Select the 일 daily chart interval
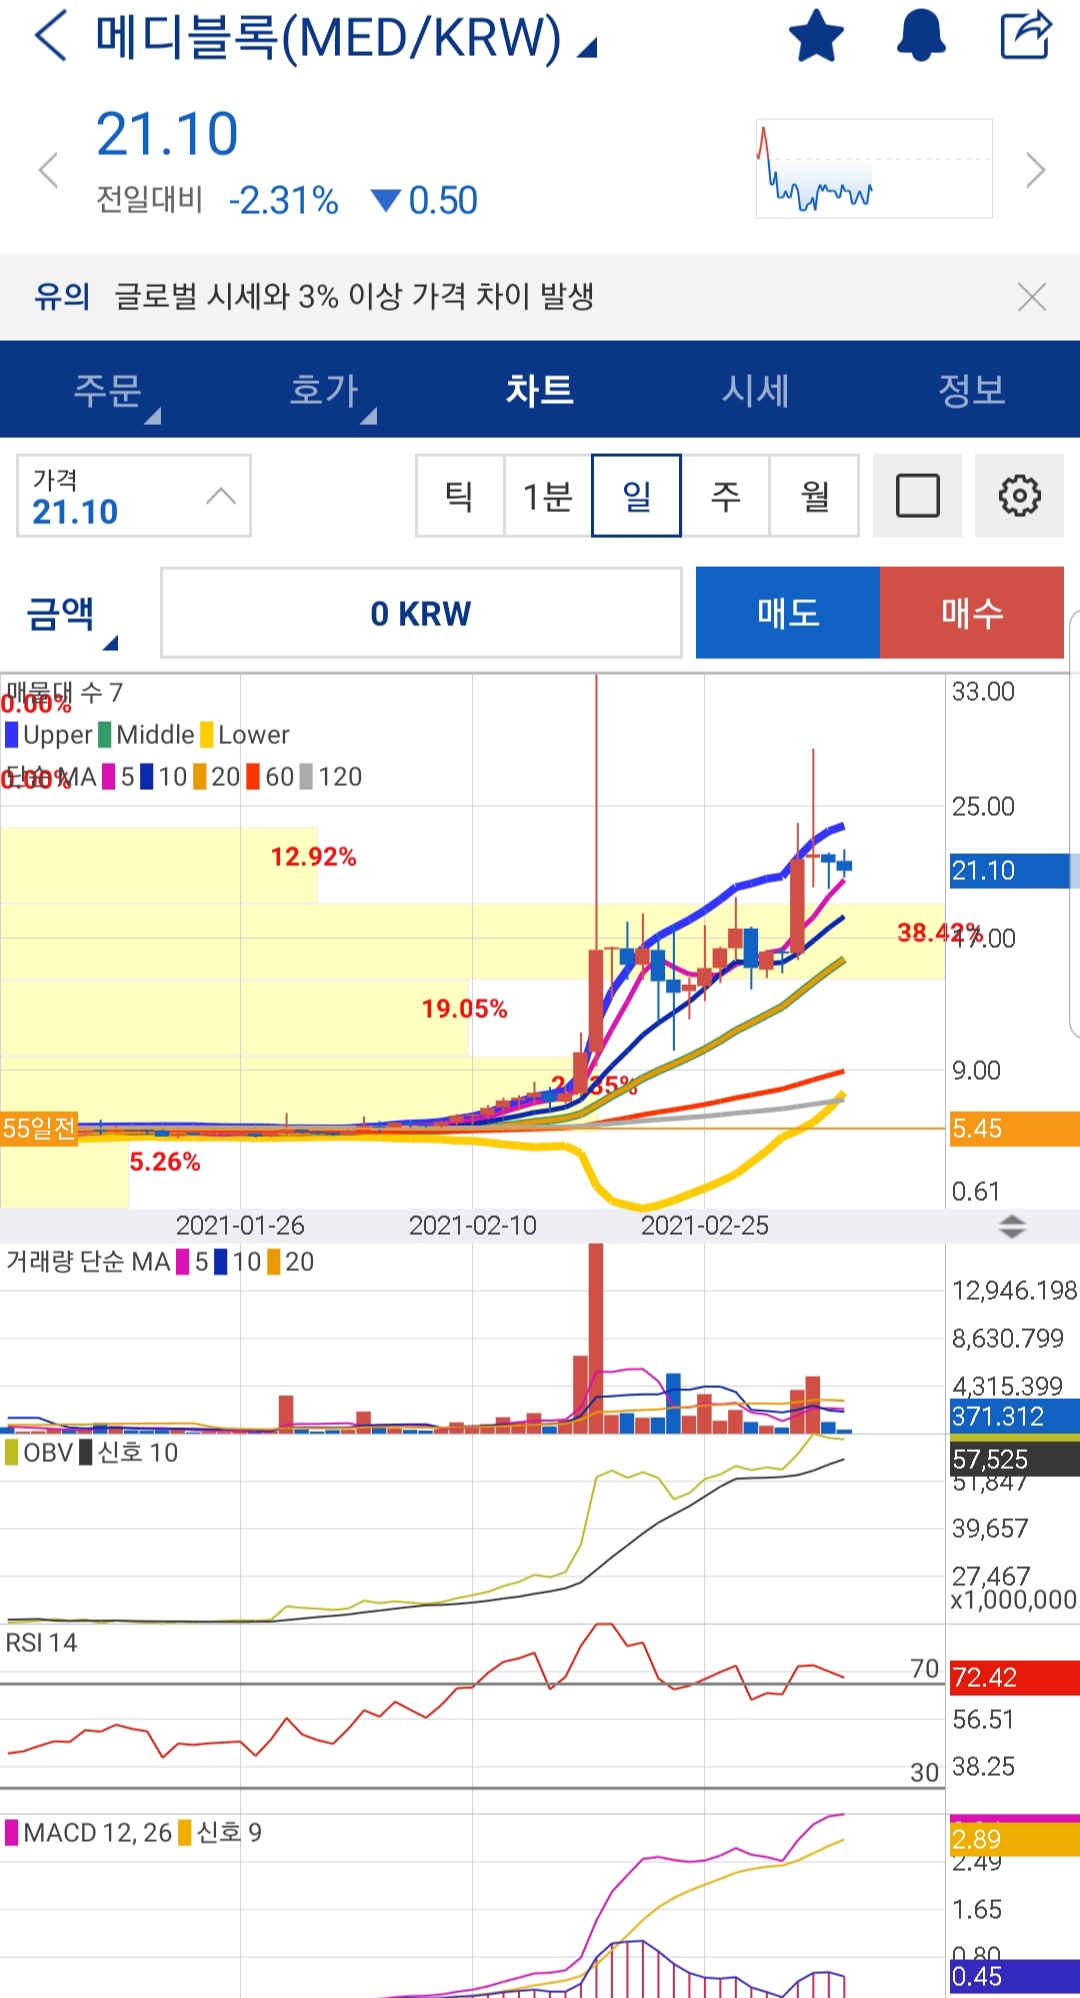 pos(636,496)
